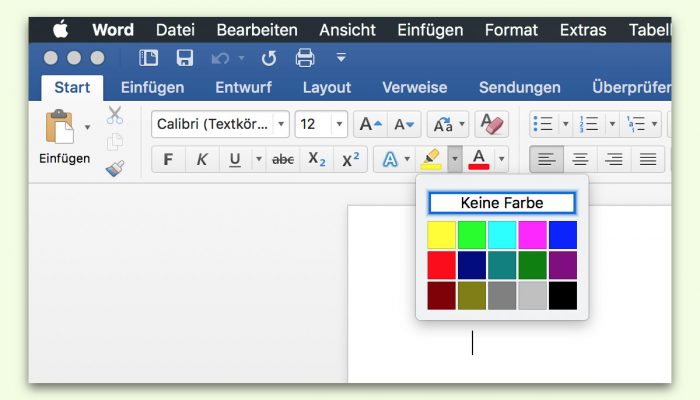Open text effects dropdown arrow
700x400 pixels.
coord(407,159)
